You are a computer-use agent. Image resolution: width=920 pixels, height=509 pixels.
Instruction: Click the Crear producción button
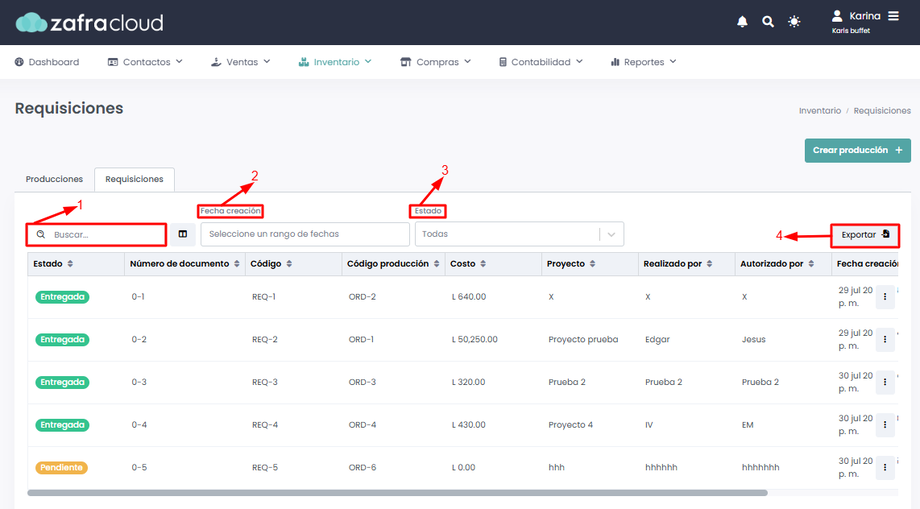click(857, 150)
